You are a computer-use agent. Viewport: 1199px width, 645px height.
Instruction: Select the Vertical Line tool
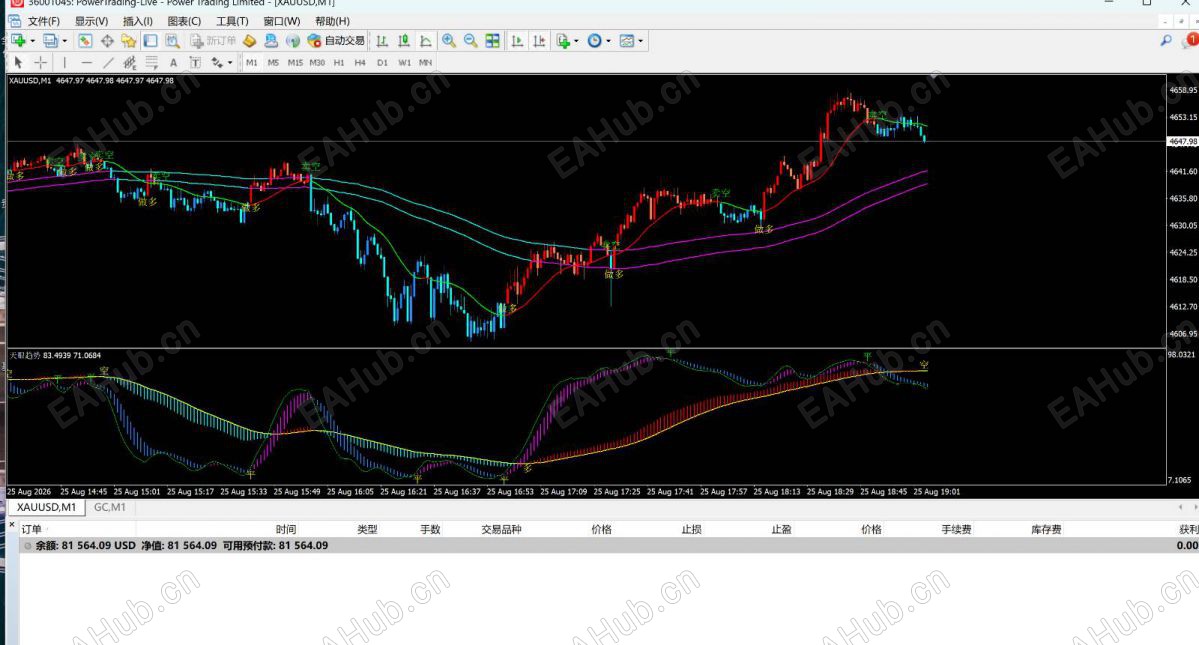(x=65, y=63)
